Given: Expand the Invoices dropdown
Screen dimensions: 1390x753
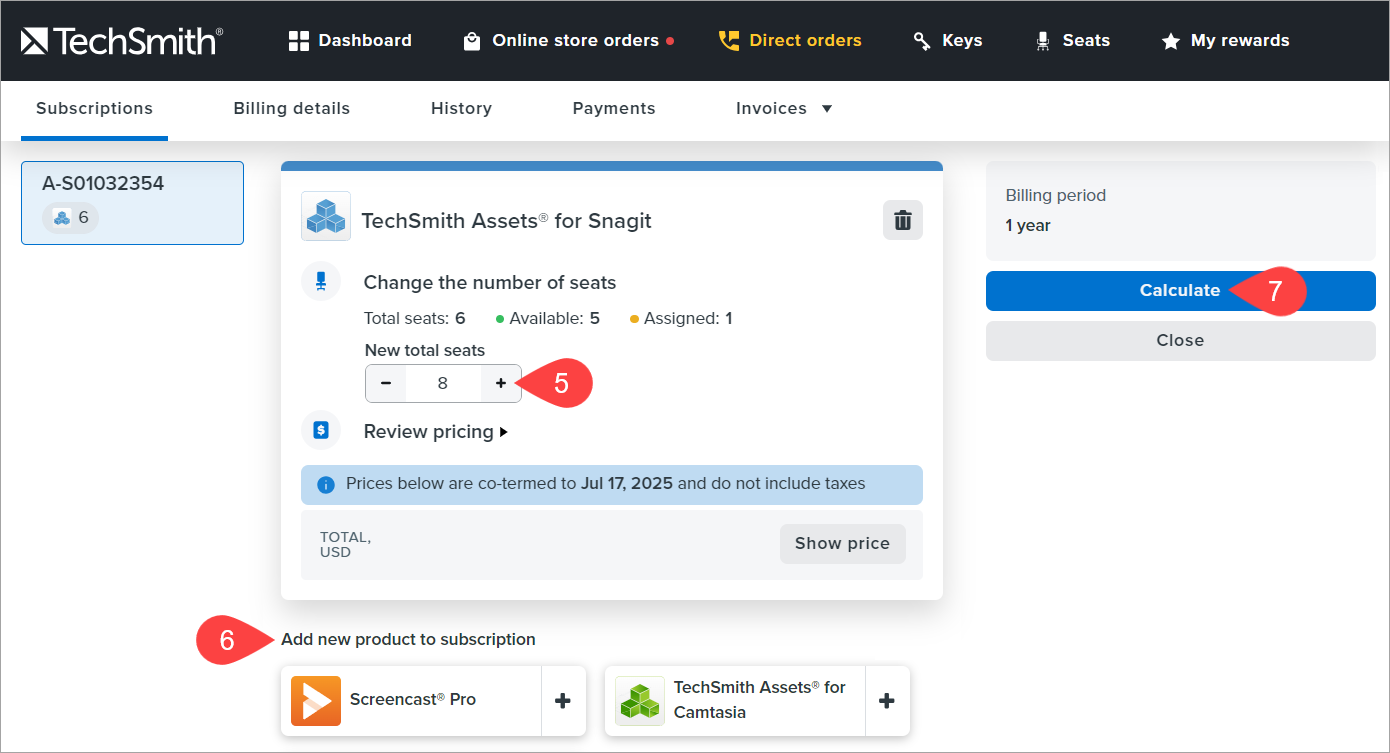Looking at the screenshot, I should [x=785, y=109].
